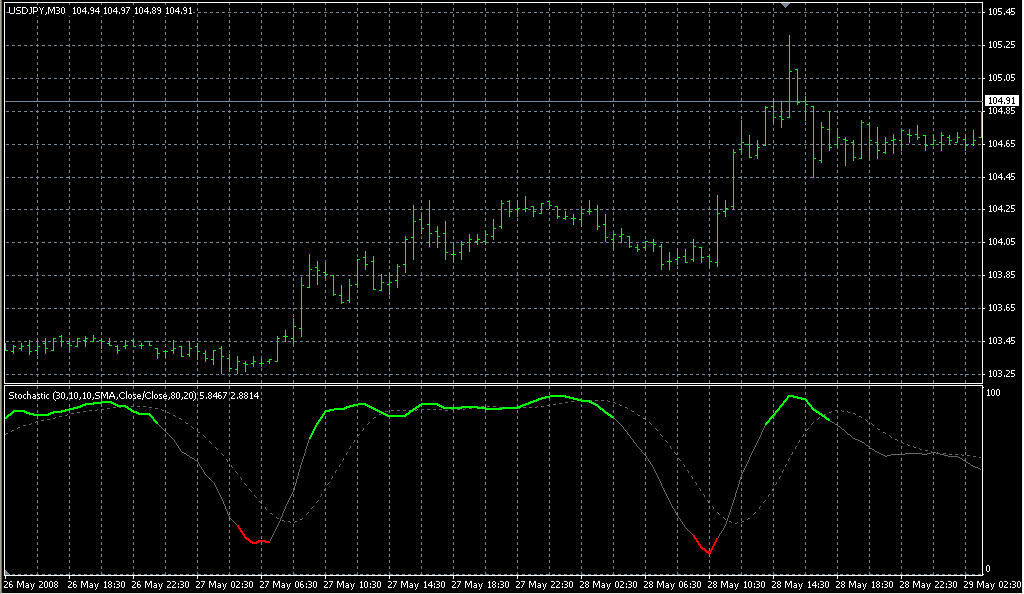Viewport: 1024px width, 594px height.
Task: Click the 104.05 price axis label
Action: coord(1000,242)
